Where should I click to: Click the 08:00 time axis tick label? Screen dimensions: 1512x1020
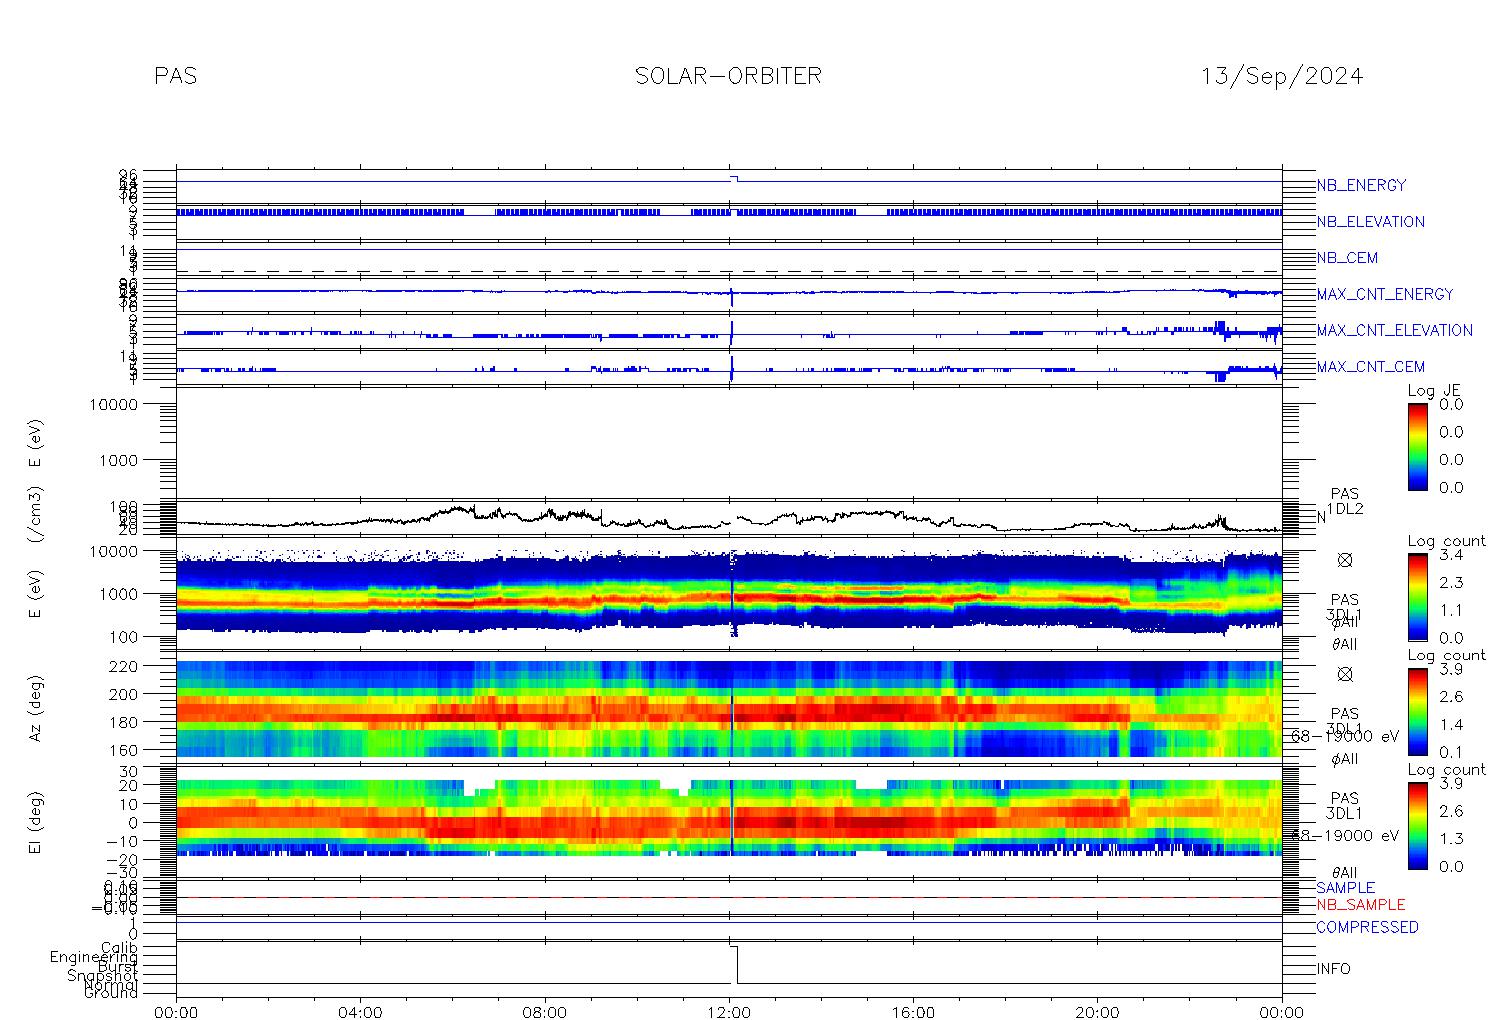[x=545, y=1012]
